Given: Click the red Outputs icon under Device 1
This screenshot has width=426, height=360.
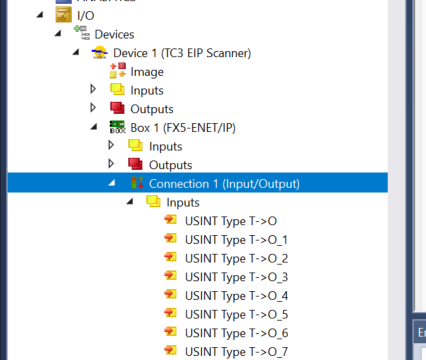Looking at the screenshot, I should tap(117, 108).
